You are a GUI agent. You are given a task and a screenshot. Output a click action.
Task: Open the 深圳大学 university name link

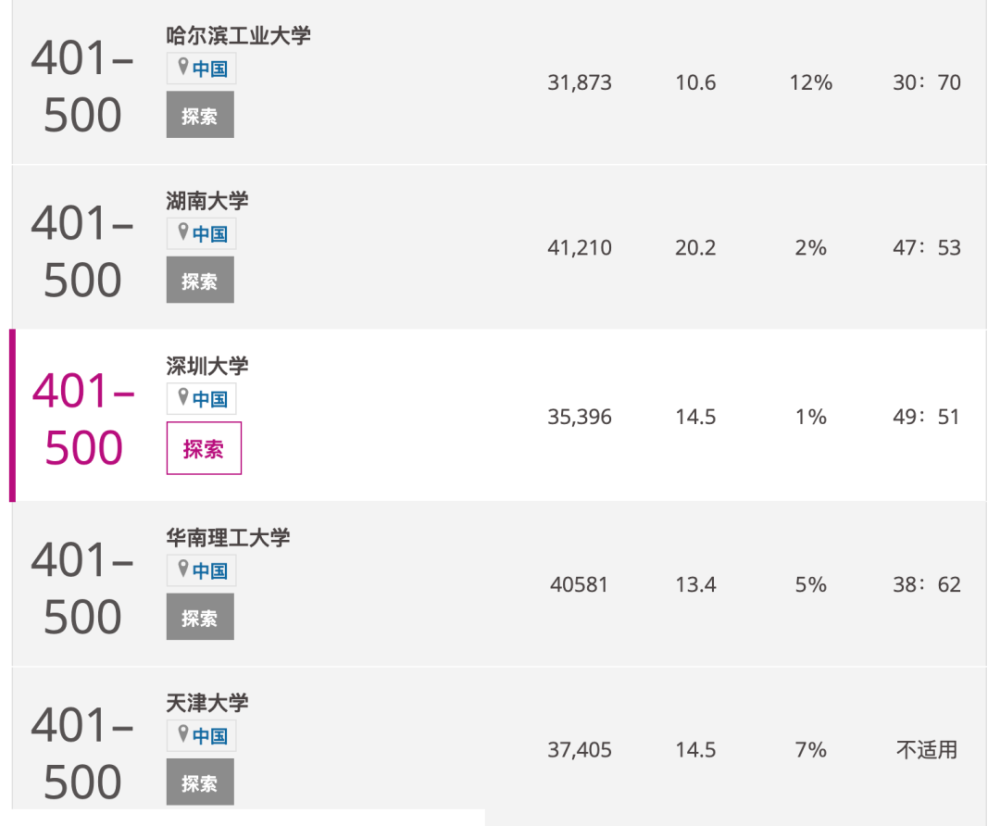coord(207,366)
